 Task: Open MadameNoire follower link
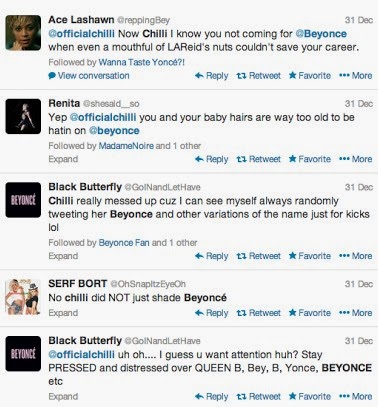[x=126, y=146]
